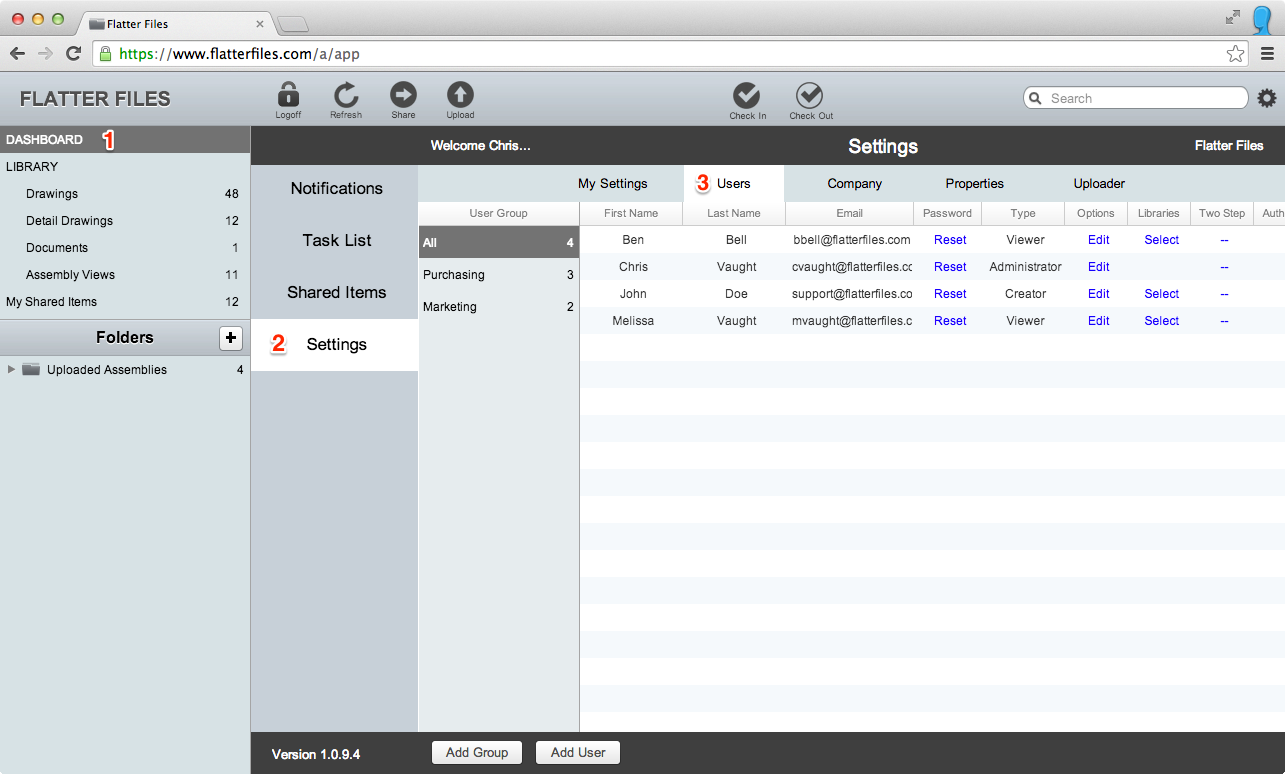This screenshot has width=1285, height=774.
Task: Switch to the Company tab
Action: (x=855, y=184)
